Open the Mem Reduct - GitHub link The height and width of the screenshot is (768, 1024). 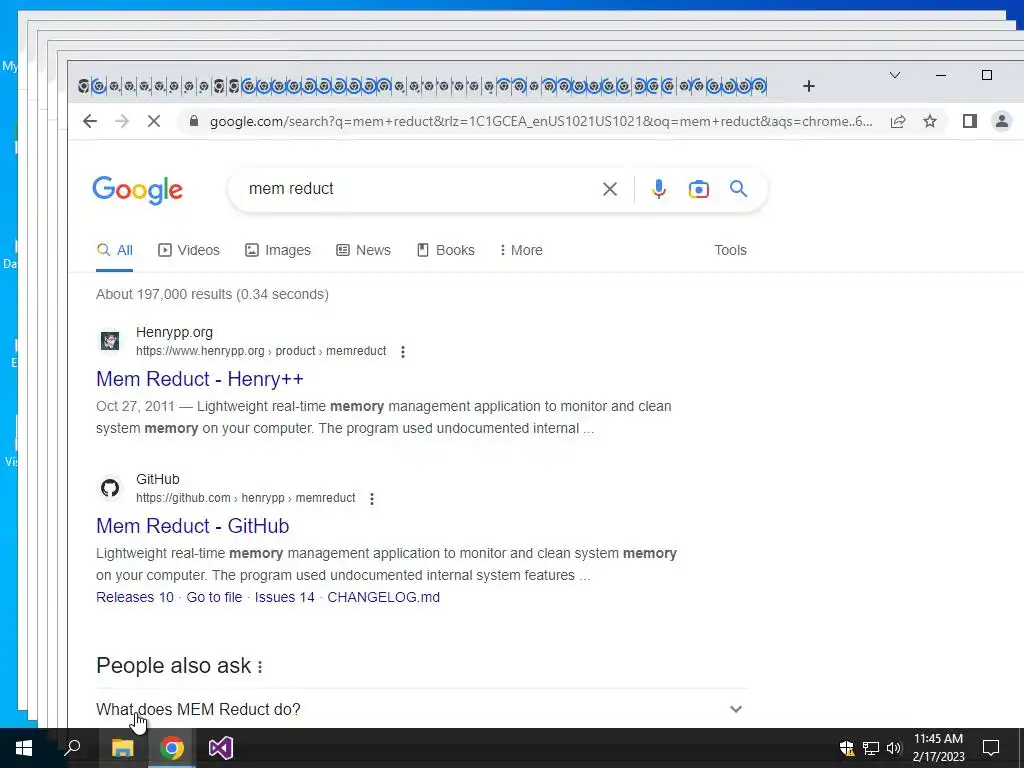(193, 526)
